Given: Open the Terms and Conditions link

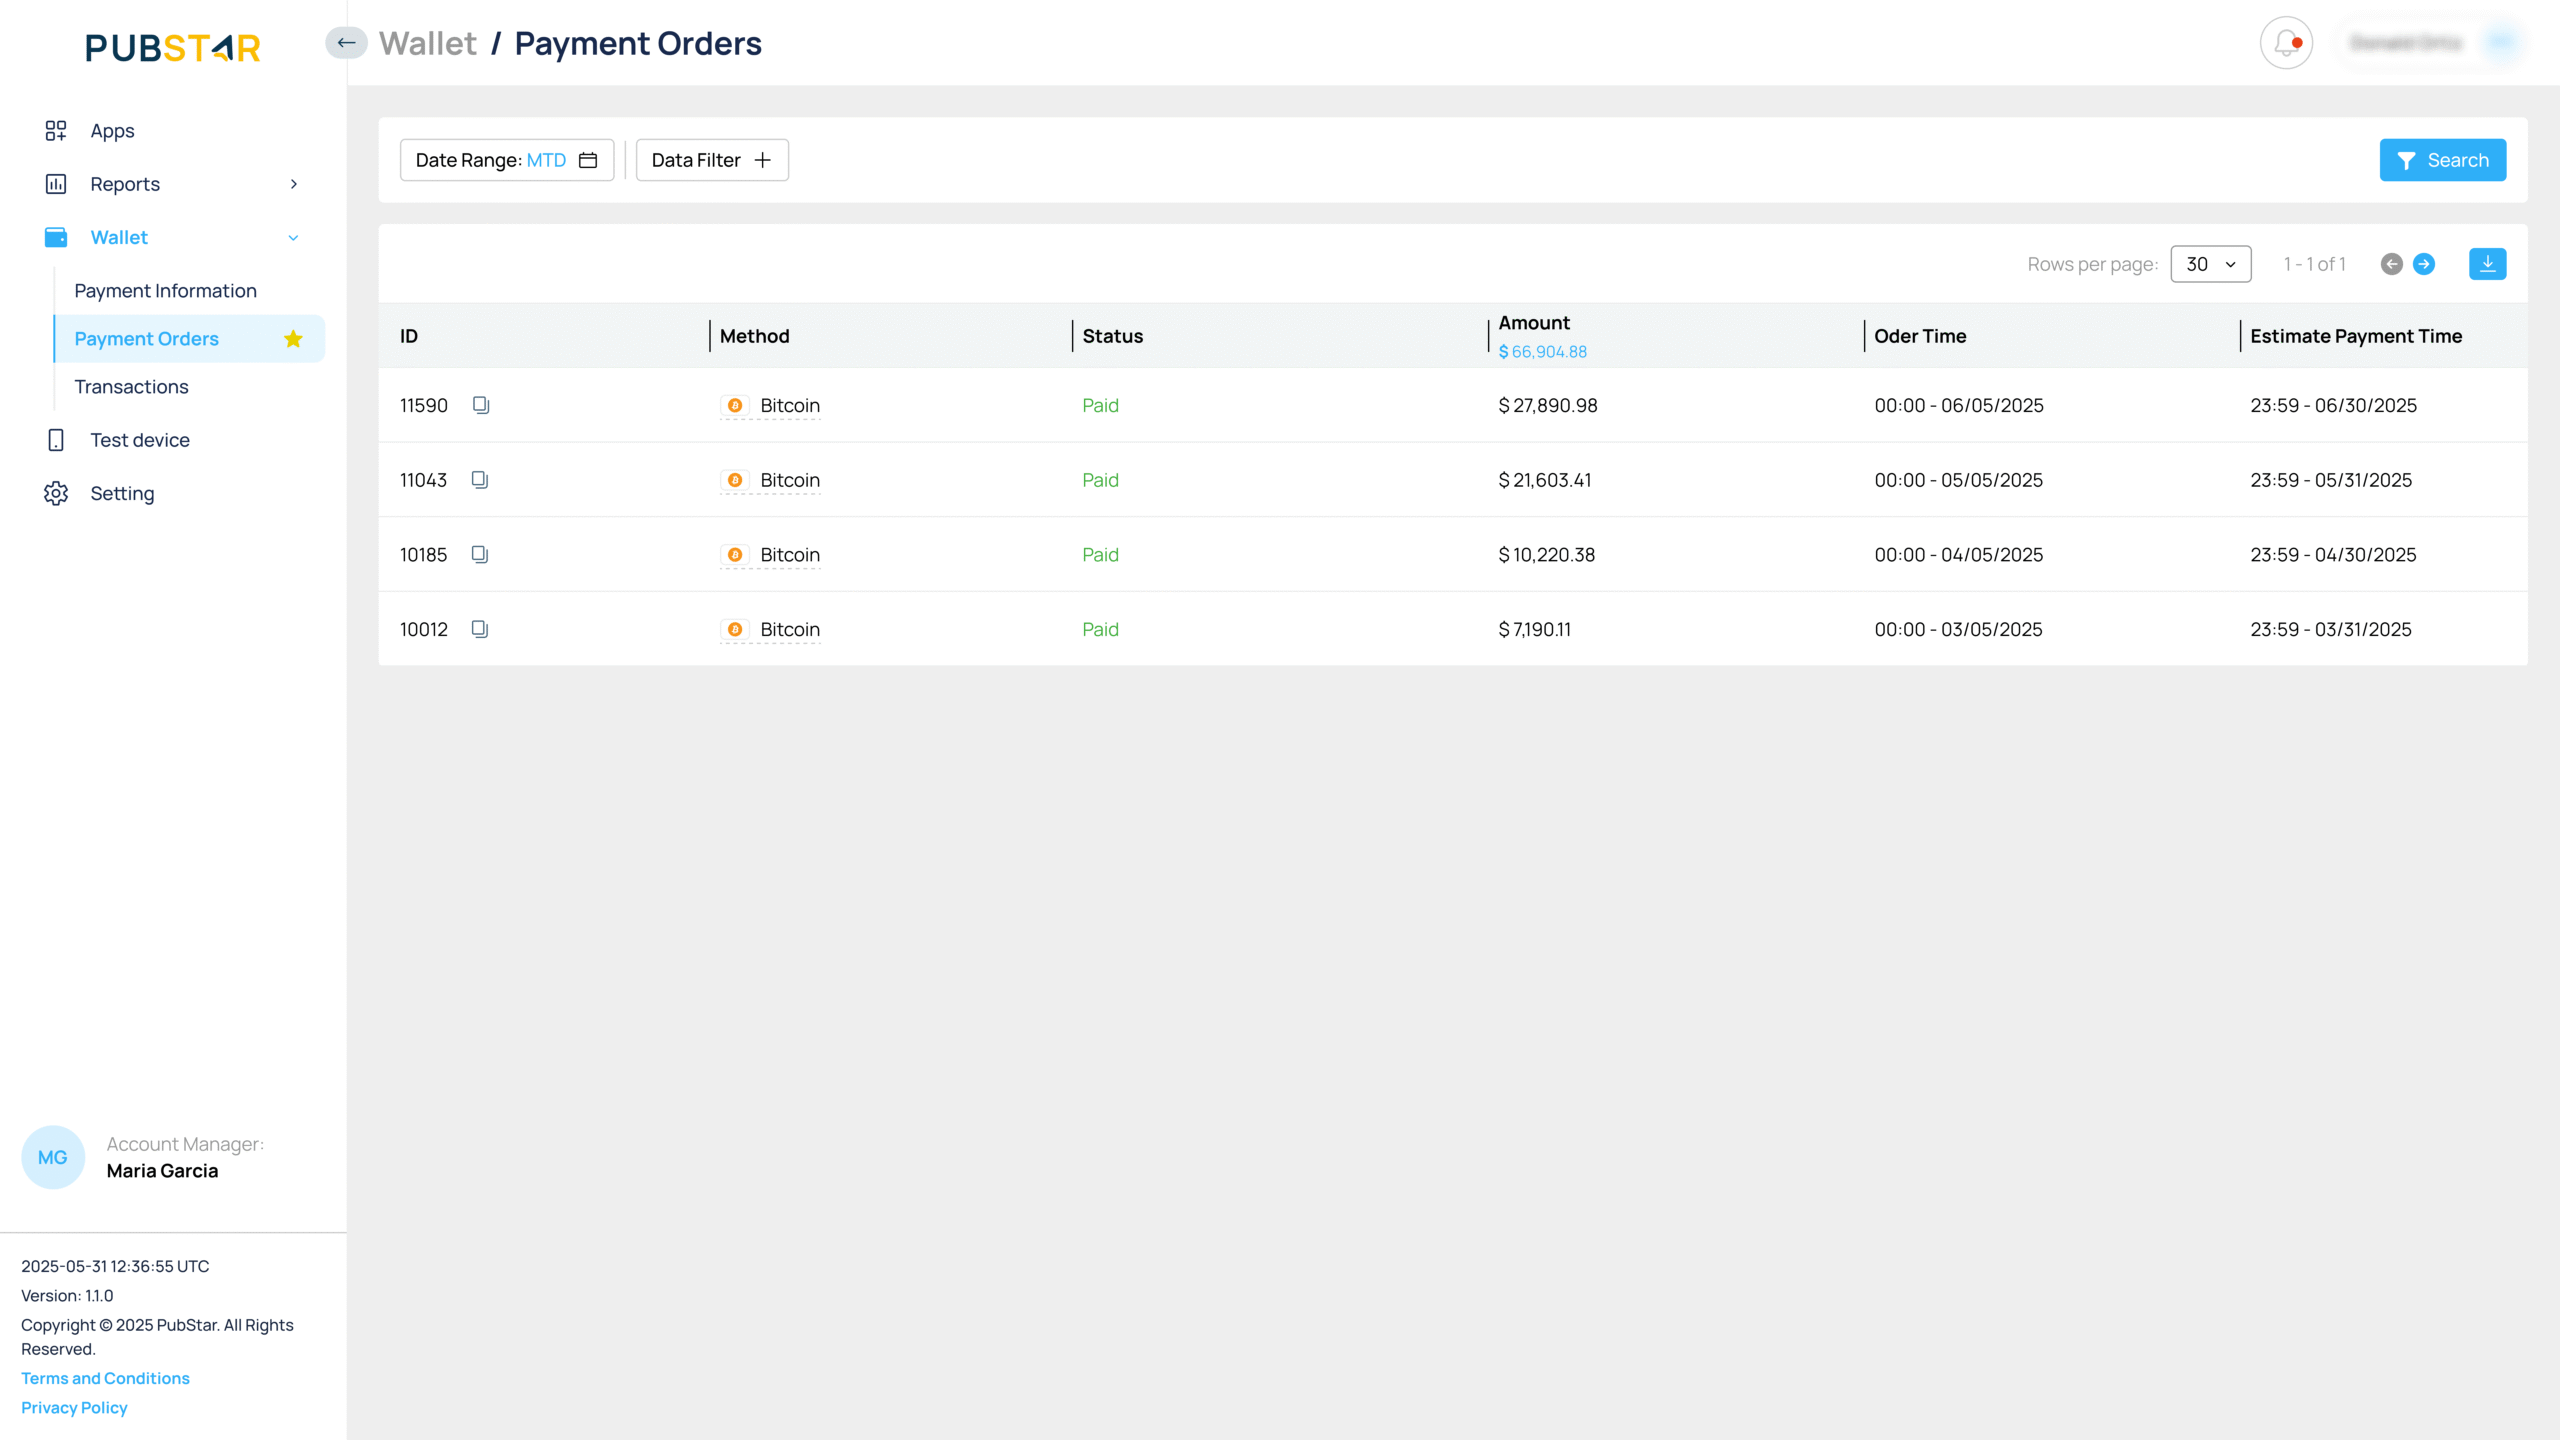Looking at the screenshot, I should tap(105, 1378).
